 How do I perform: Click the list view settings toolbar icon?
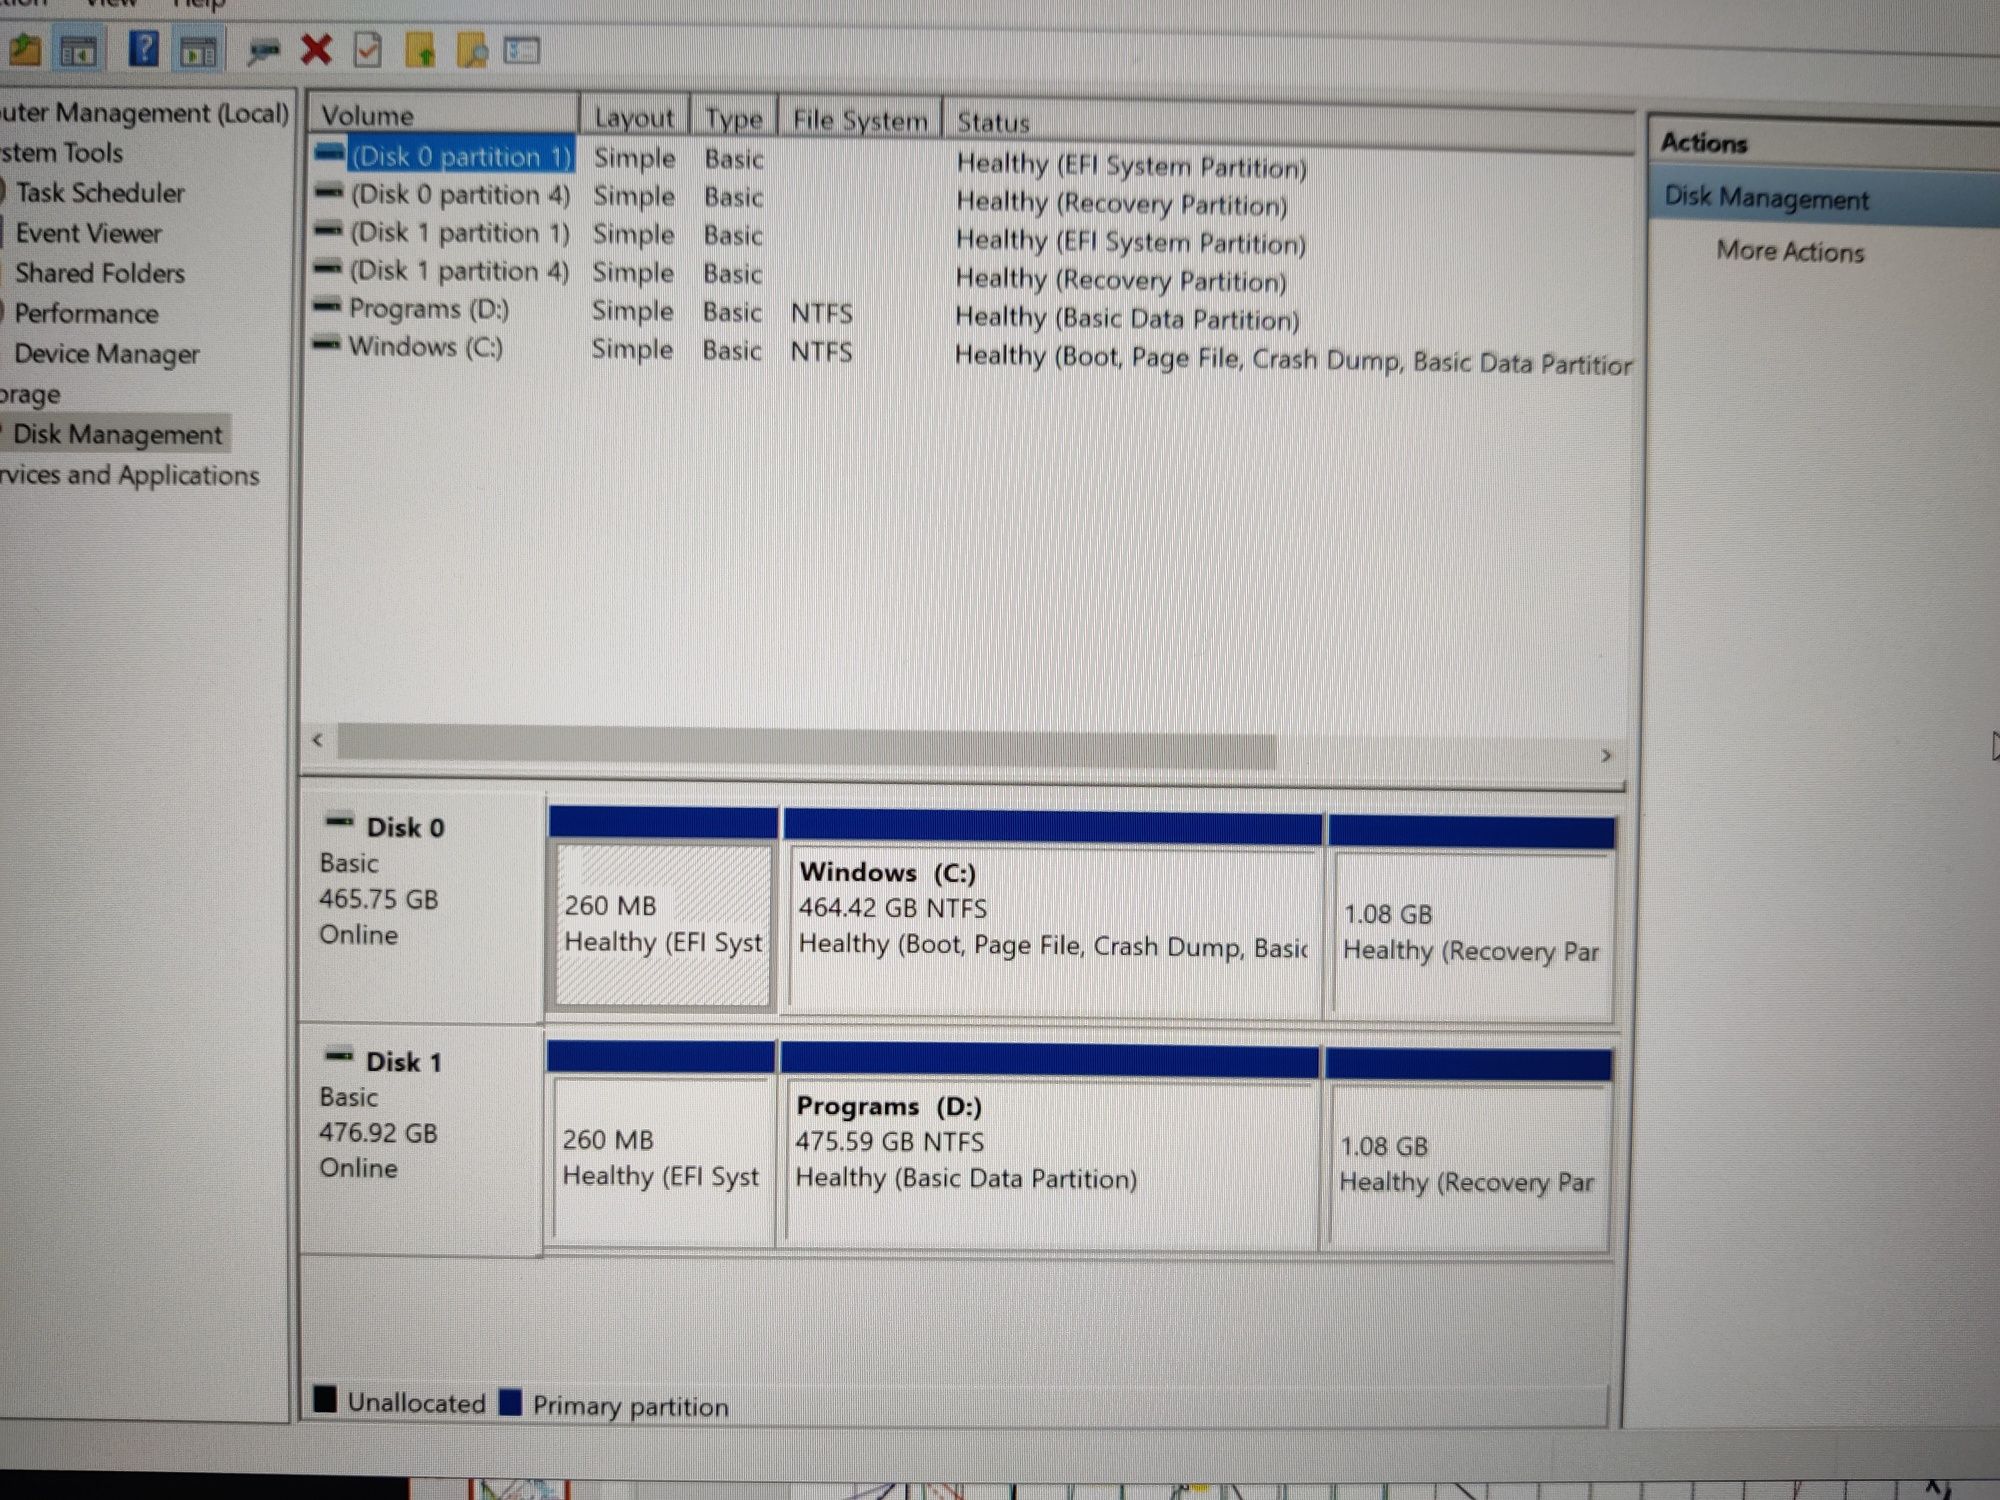tap(521, 50)
